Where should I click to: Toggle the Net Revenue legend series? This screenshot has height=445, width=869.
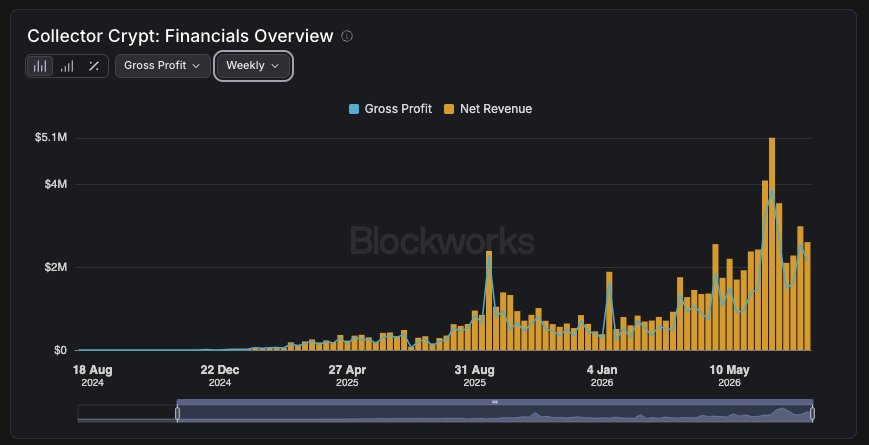point(488,109)
